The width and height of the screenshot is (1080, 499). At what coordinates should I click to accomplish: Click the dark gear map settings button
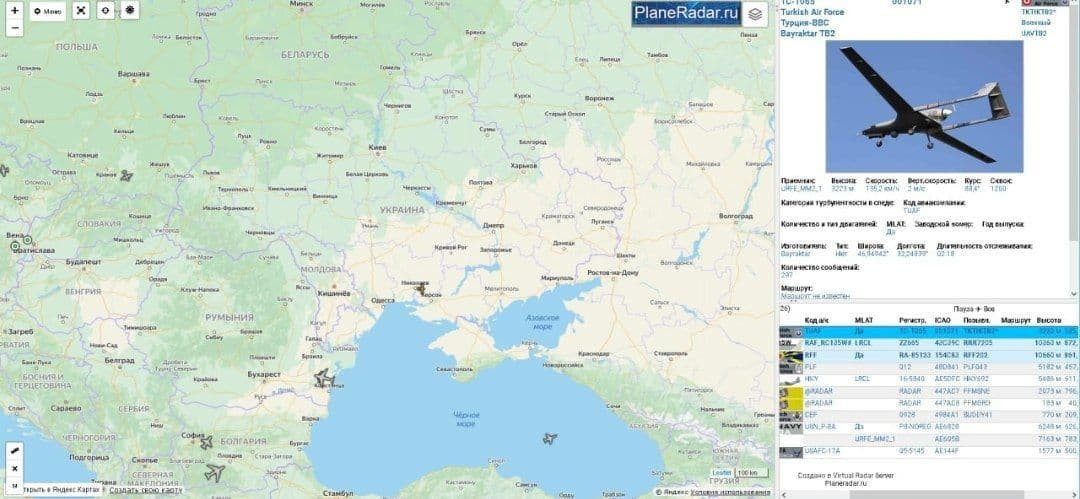tap(130, 12)
